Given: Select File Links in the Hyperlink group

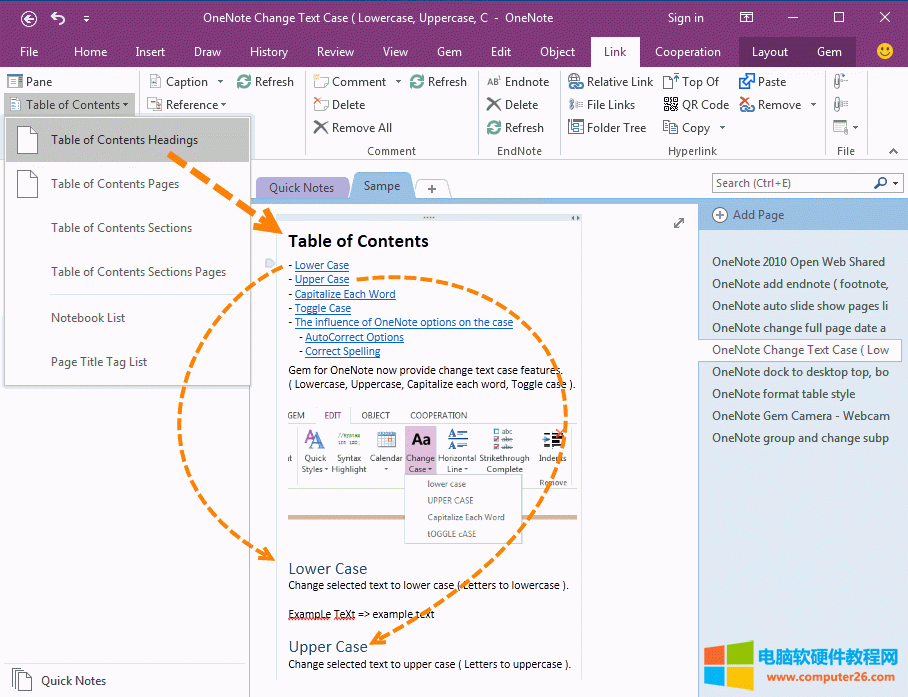Looking at the screenshot, I should click(x=602, y=104).
